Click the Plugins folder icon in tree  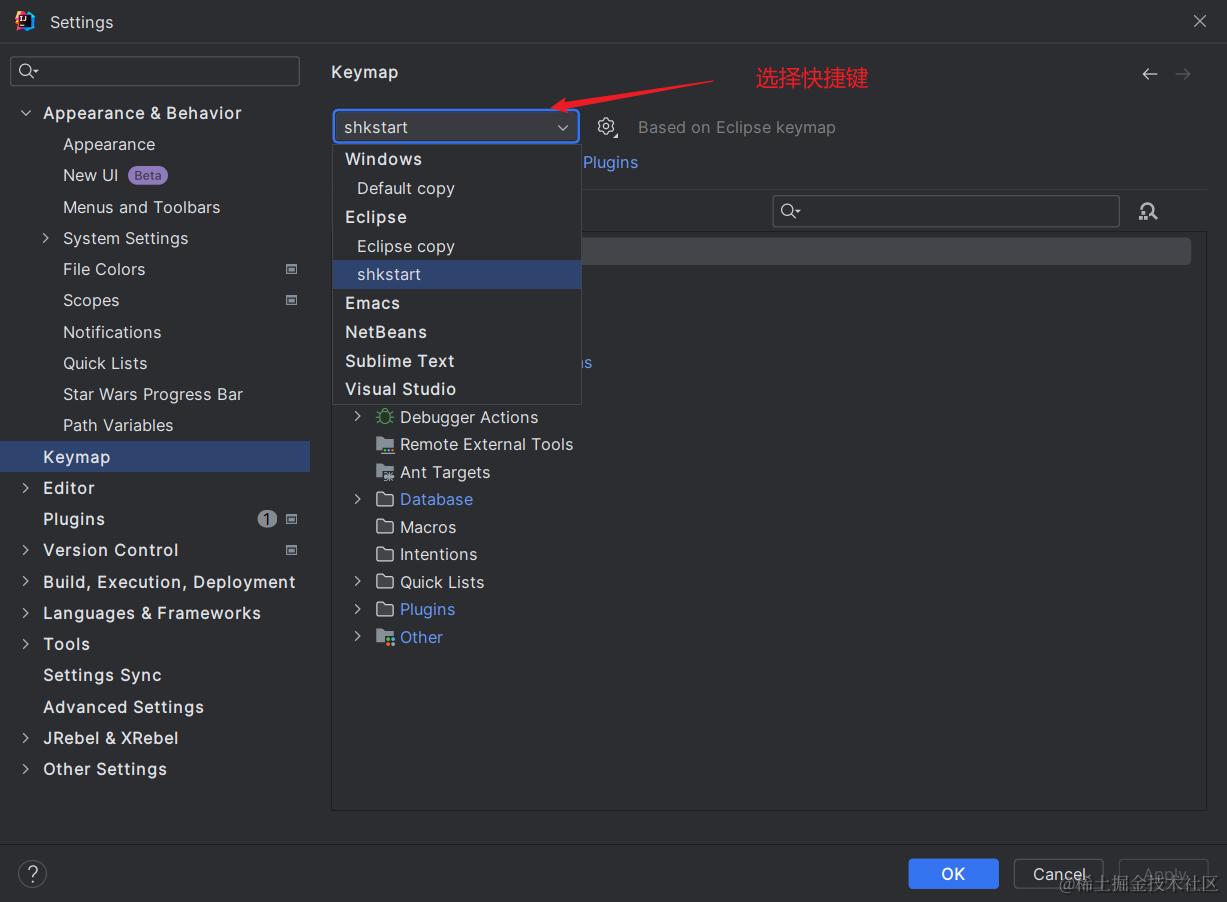385,609
